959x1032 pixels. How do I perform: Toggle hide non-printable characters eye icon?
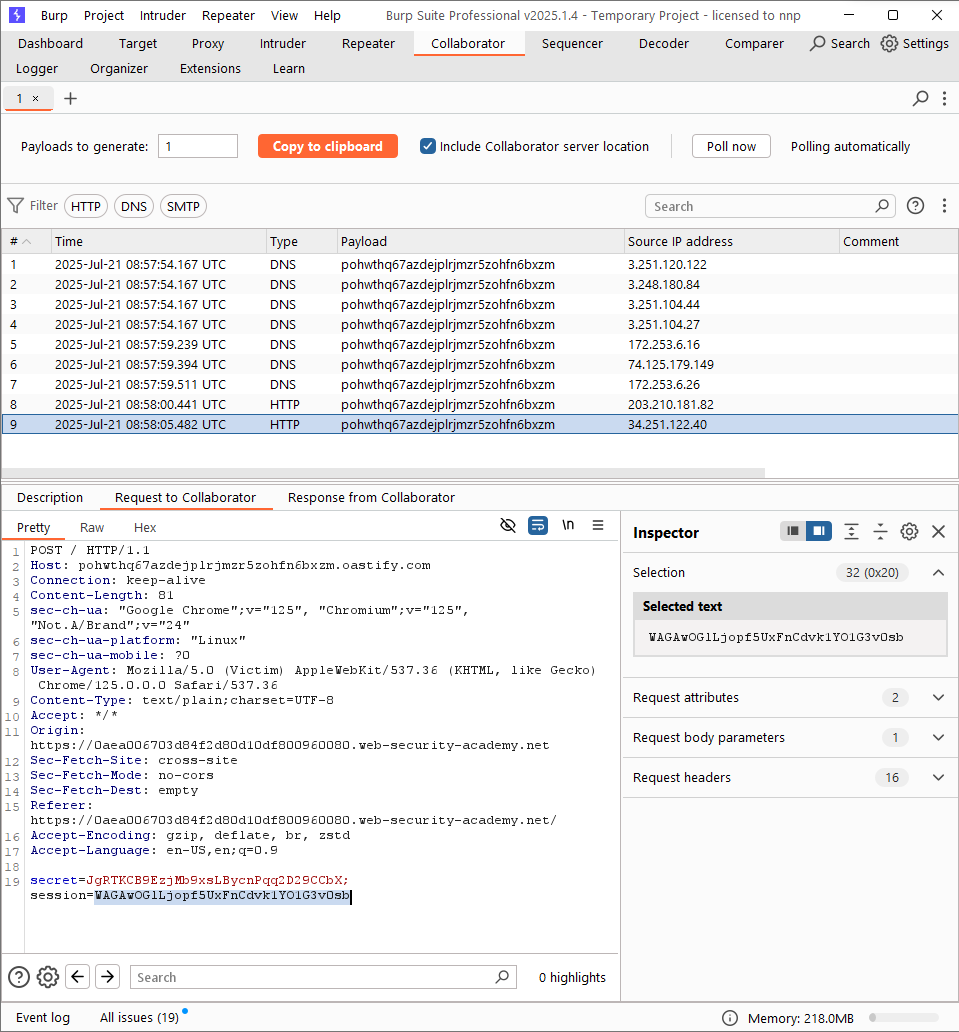click(507, 525)
